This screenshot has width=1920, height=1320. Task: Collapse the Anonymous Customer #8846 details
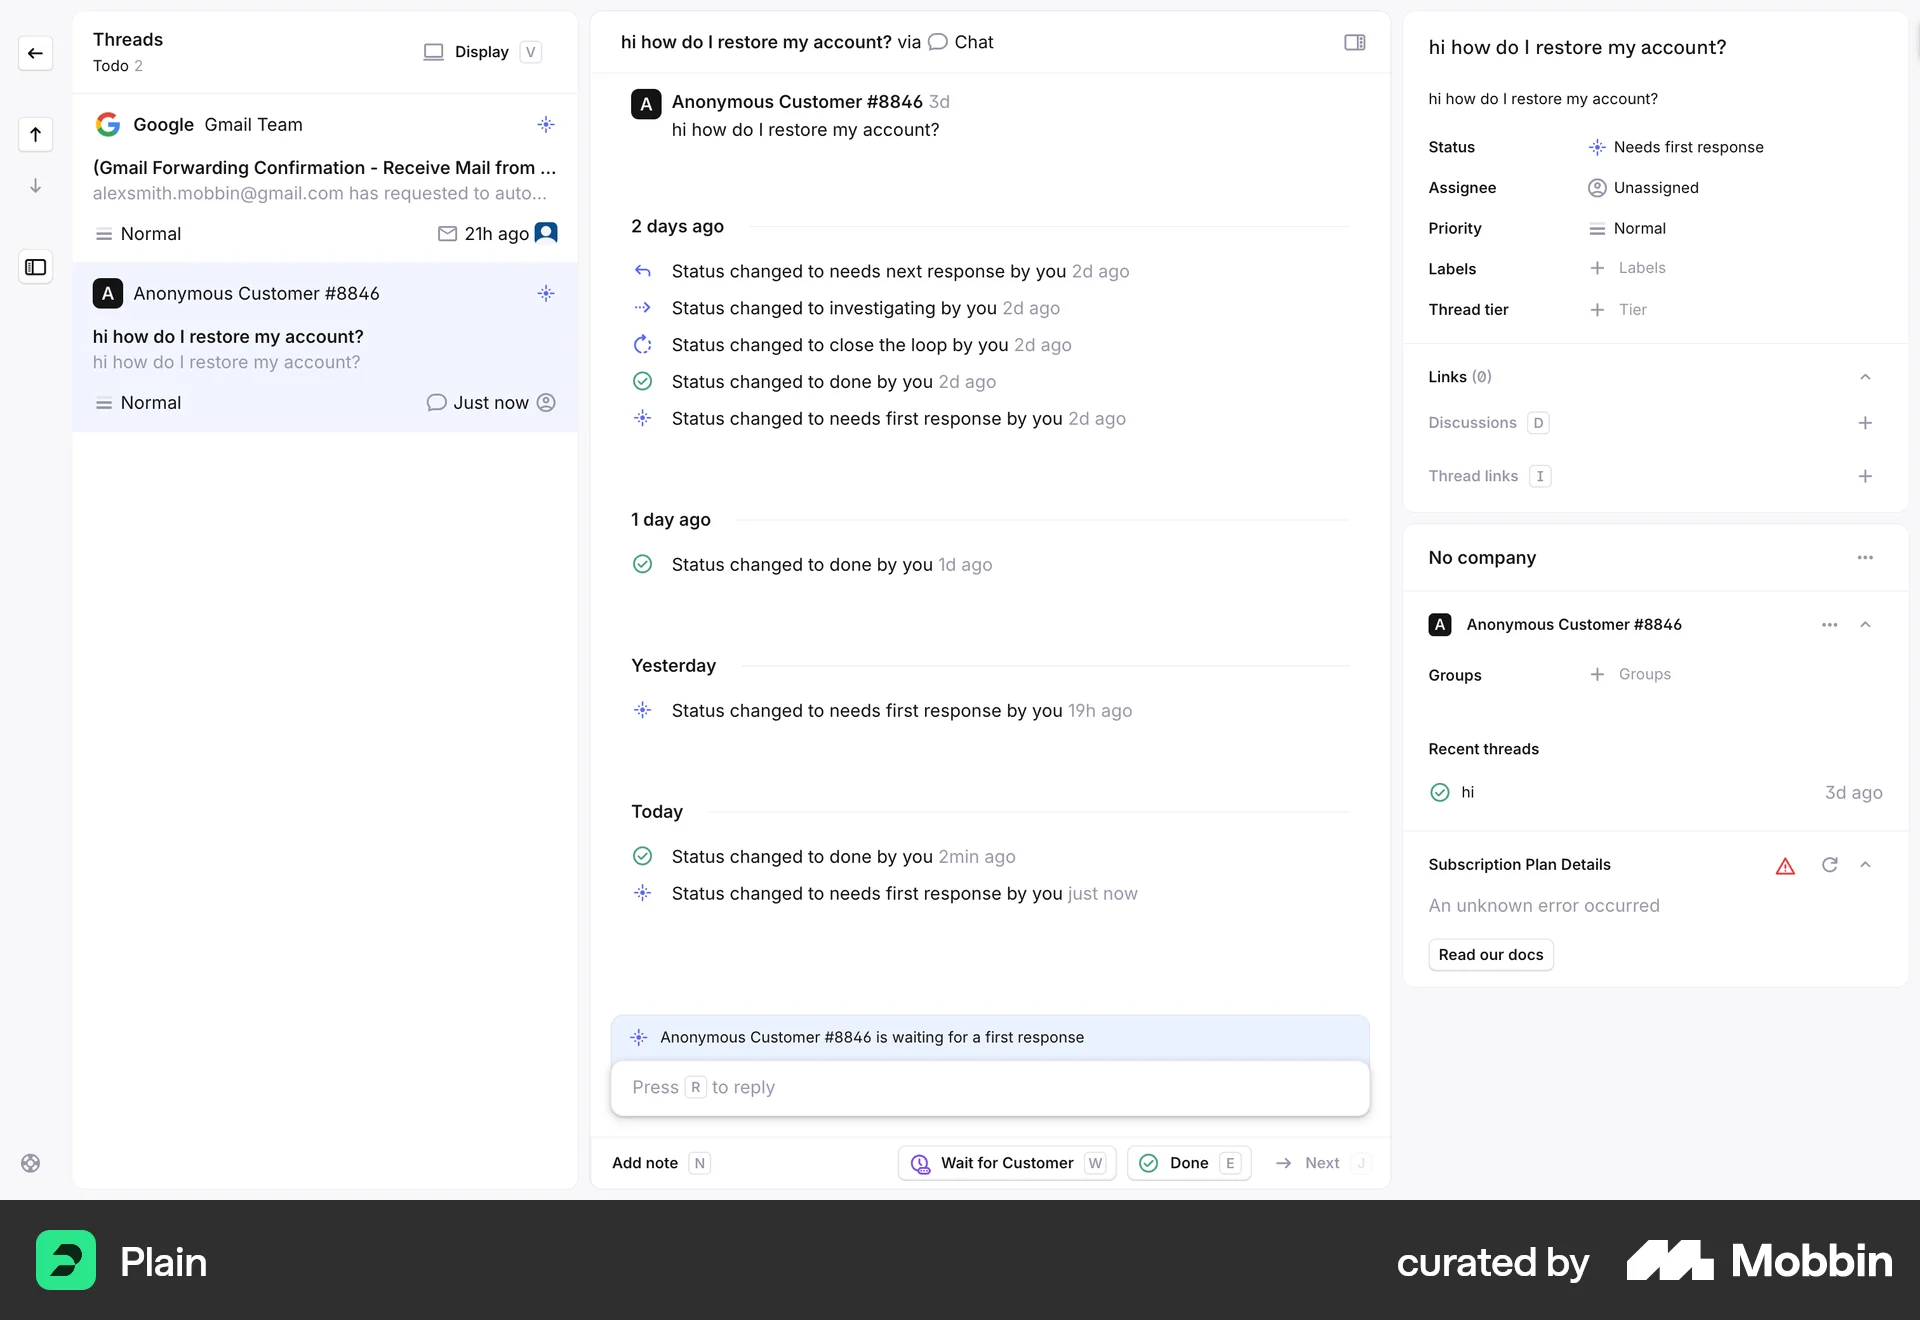click(1866, 624)
